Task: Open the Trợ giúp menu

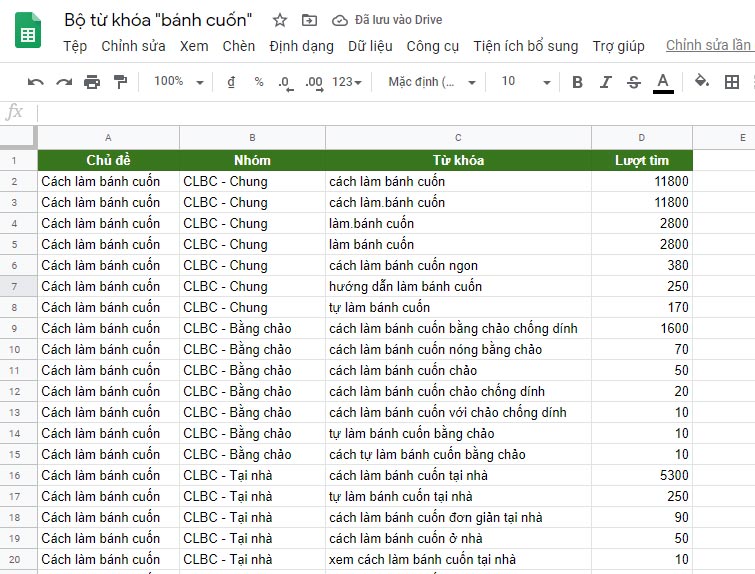Action: coord(618,46)
